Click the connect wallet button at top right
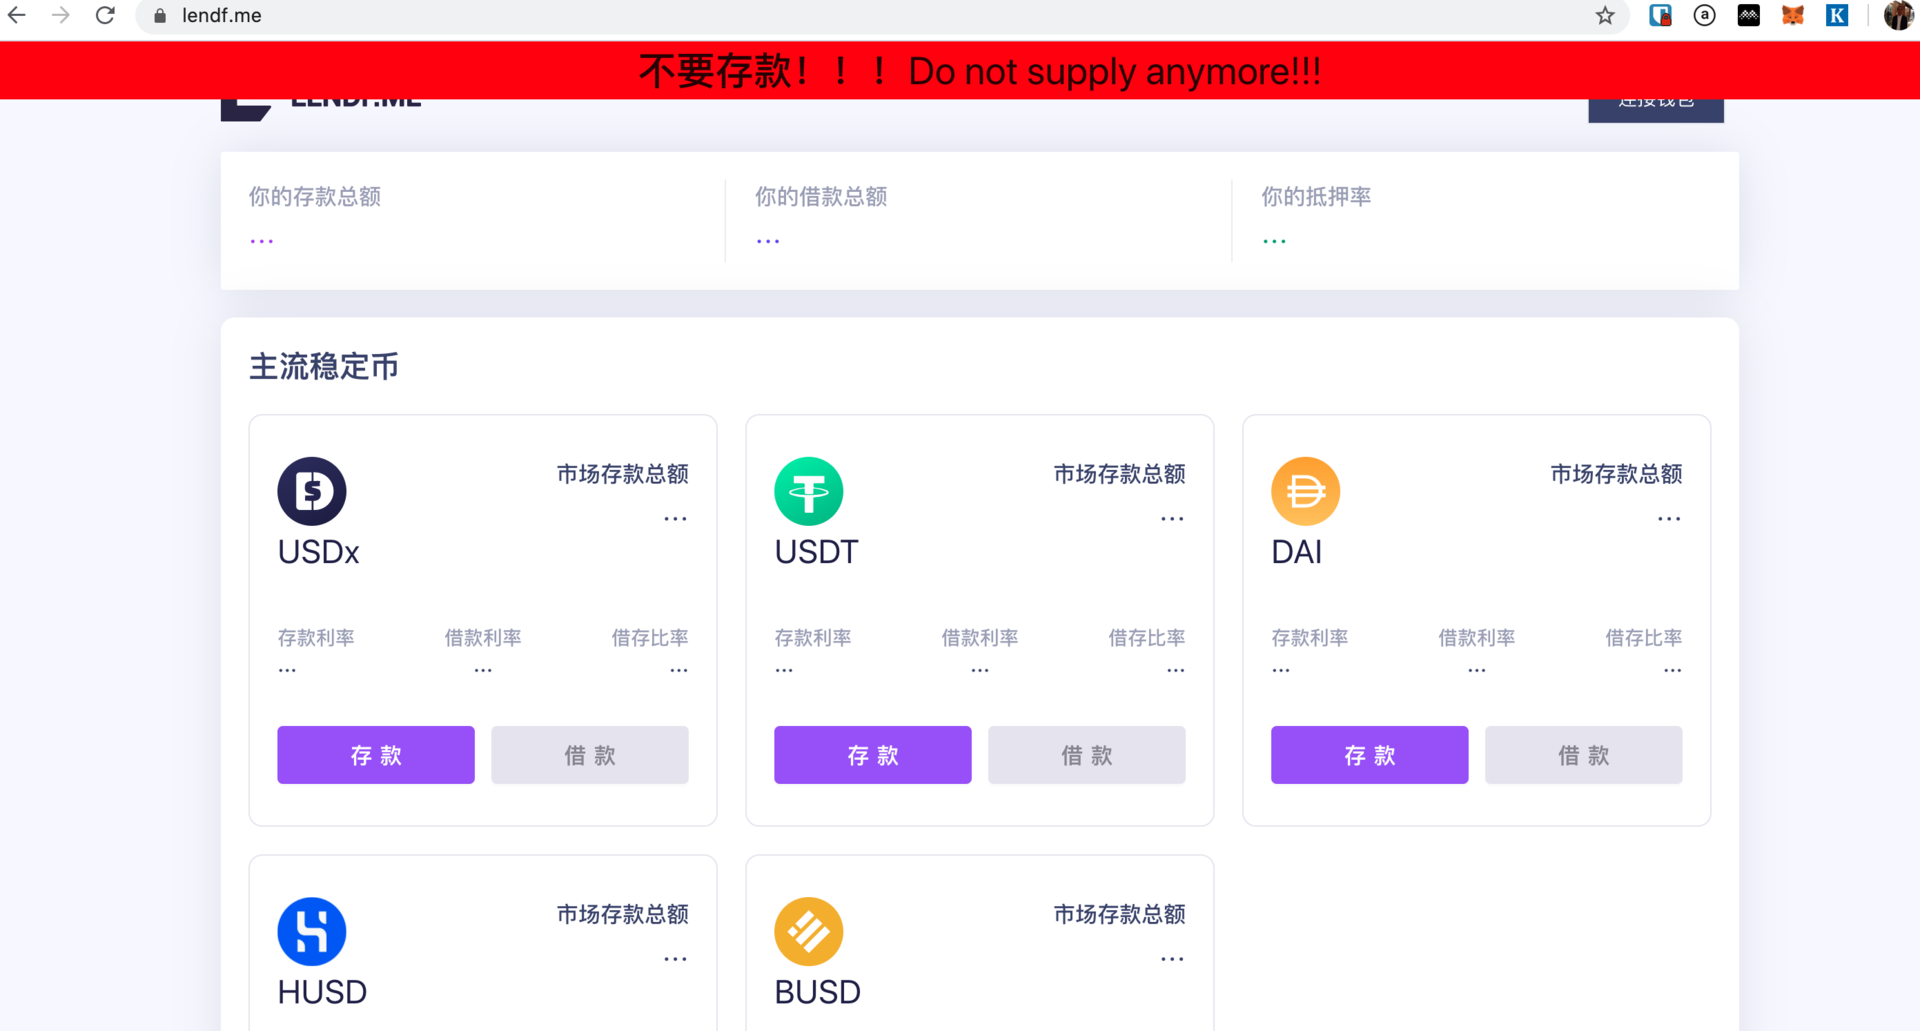Screen dimensions: 1920x1031 click(1656, 110)
